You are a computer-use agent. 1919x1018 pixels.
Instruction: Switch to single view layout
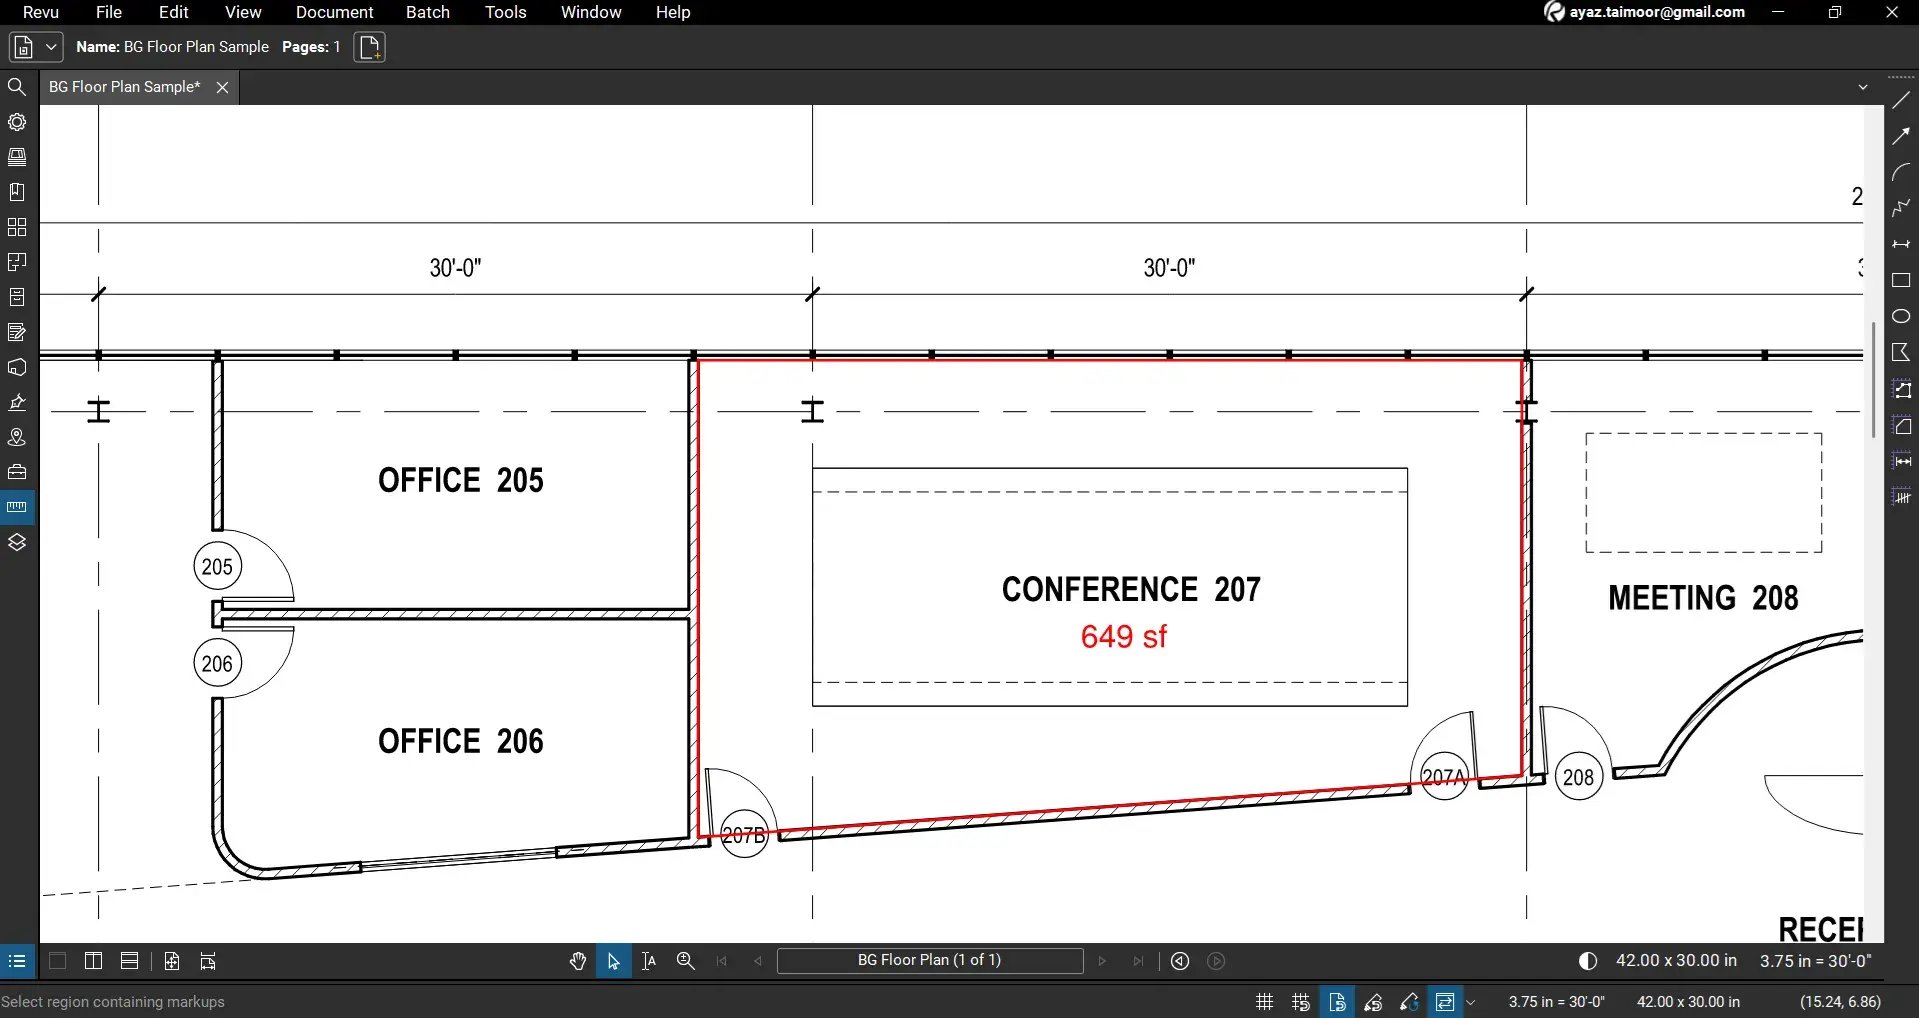(58, 961)
